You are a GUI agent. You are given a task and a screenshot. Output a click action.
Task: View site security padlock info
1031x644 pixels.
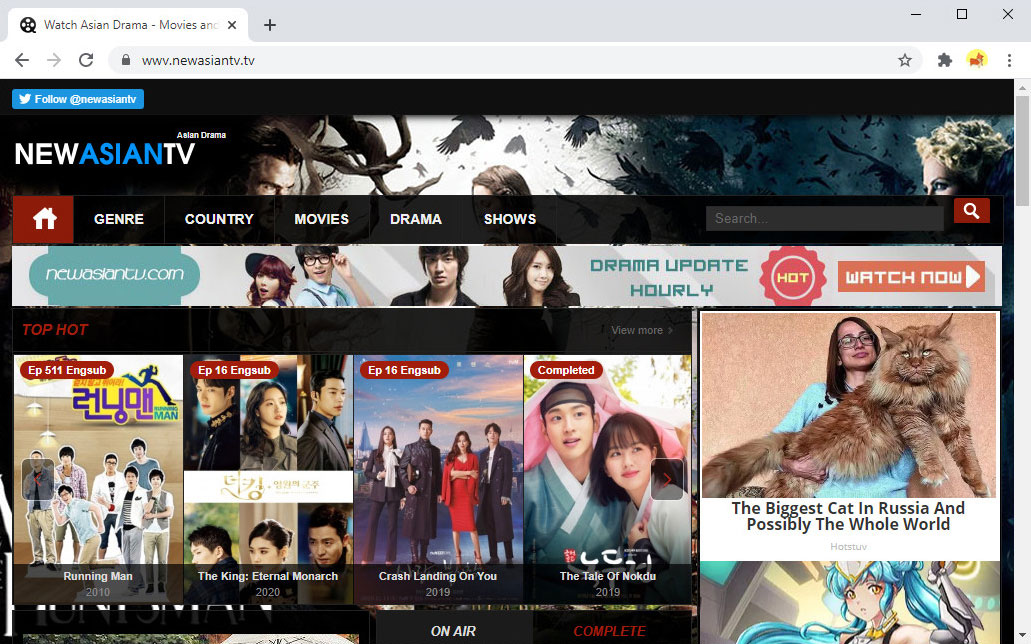[126, 61]
